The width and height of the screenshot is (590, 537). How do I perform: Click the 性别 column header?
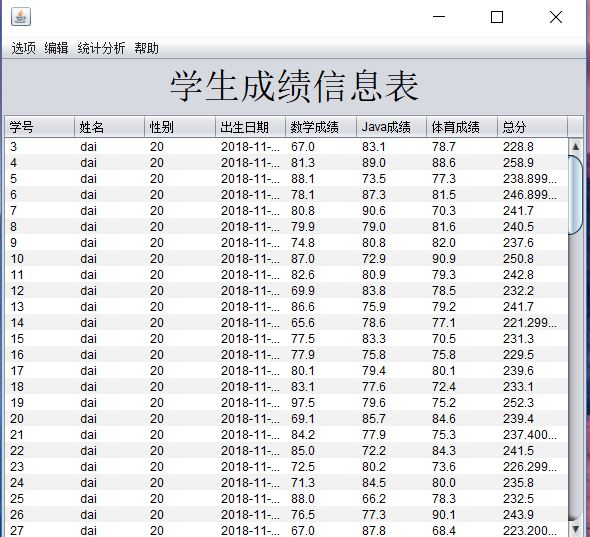tap(180, 127)
